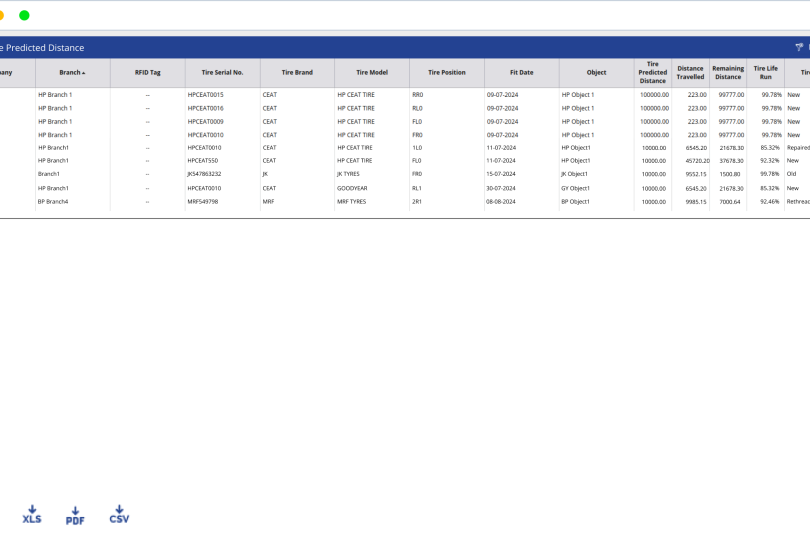810x540 pixels.
Task: Download the report as PDF
Action: click(x=75, y=515)
